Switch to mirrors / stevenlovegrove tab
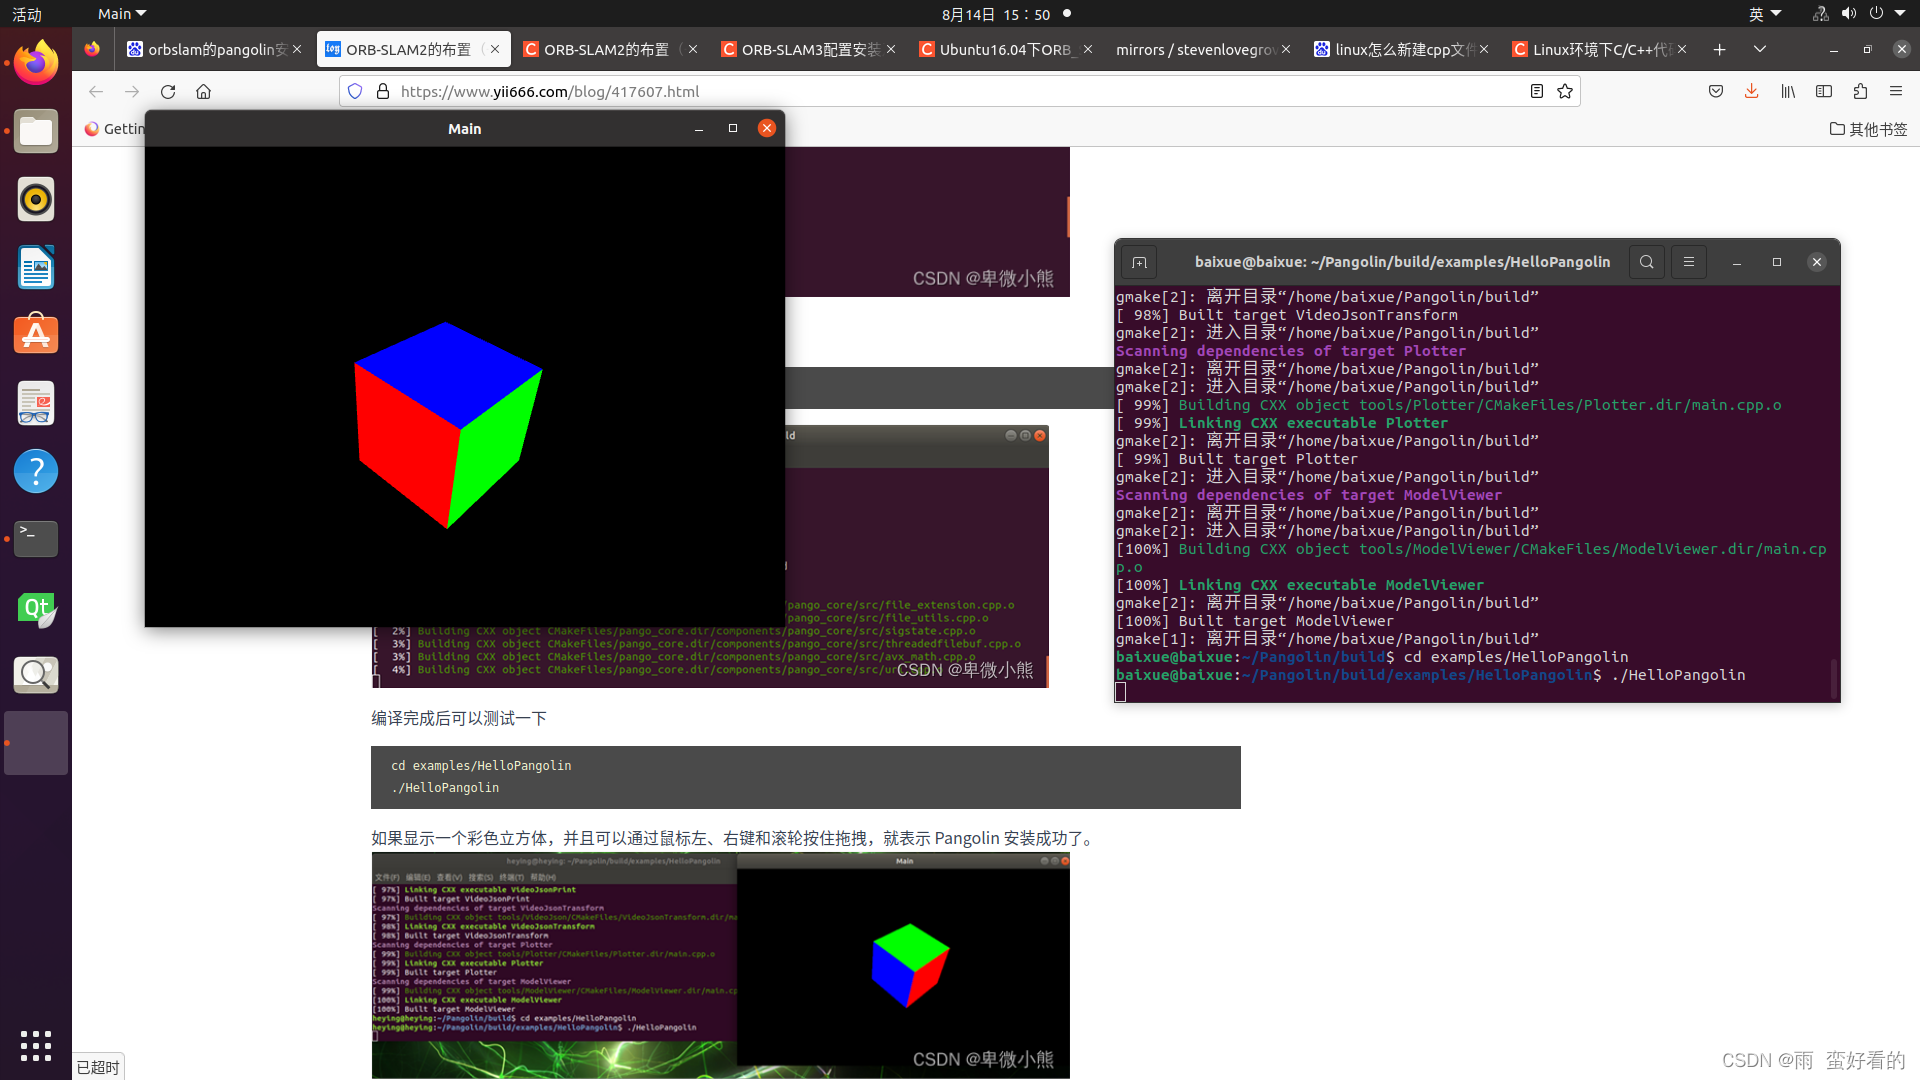Viewport: 1920px width, 1080px height. (x=1195, y=49)
